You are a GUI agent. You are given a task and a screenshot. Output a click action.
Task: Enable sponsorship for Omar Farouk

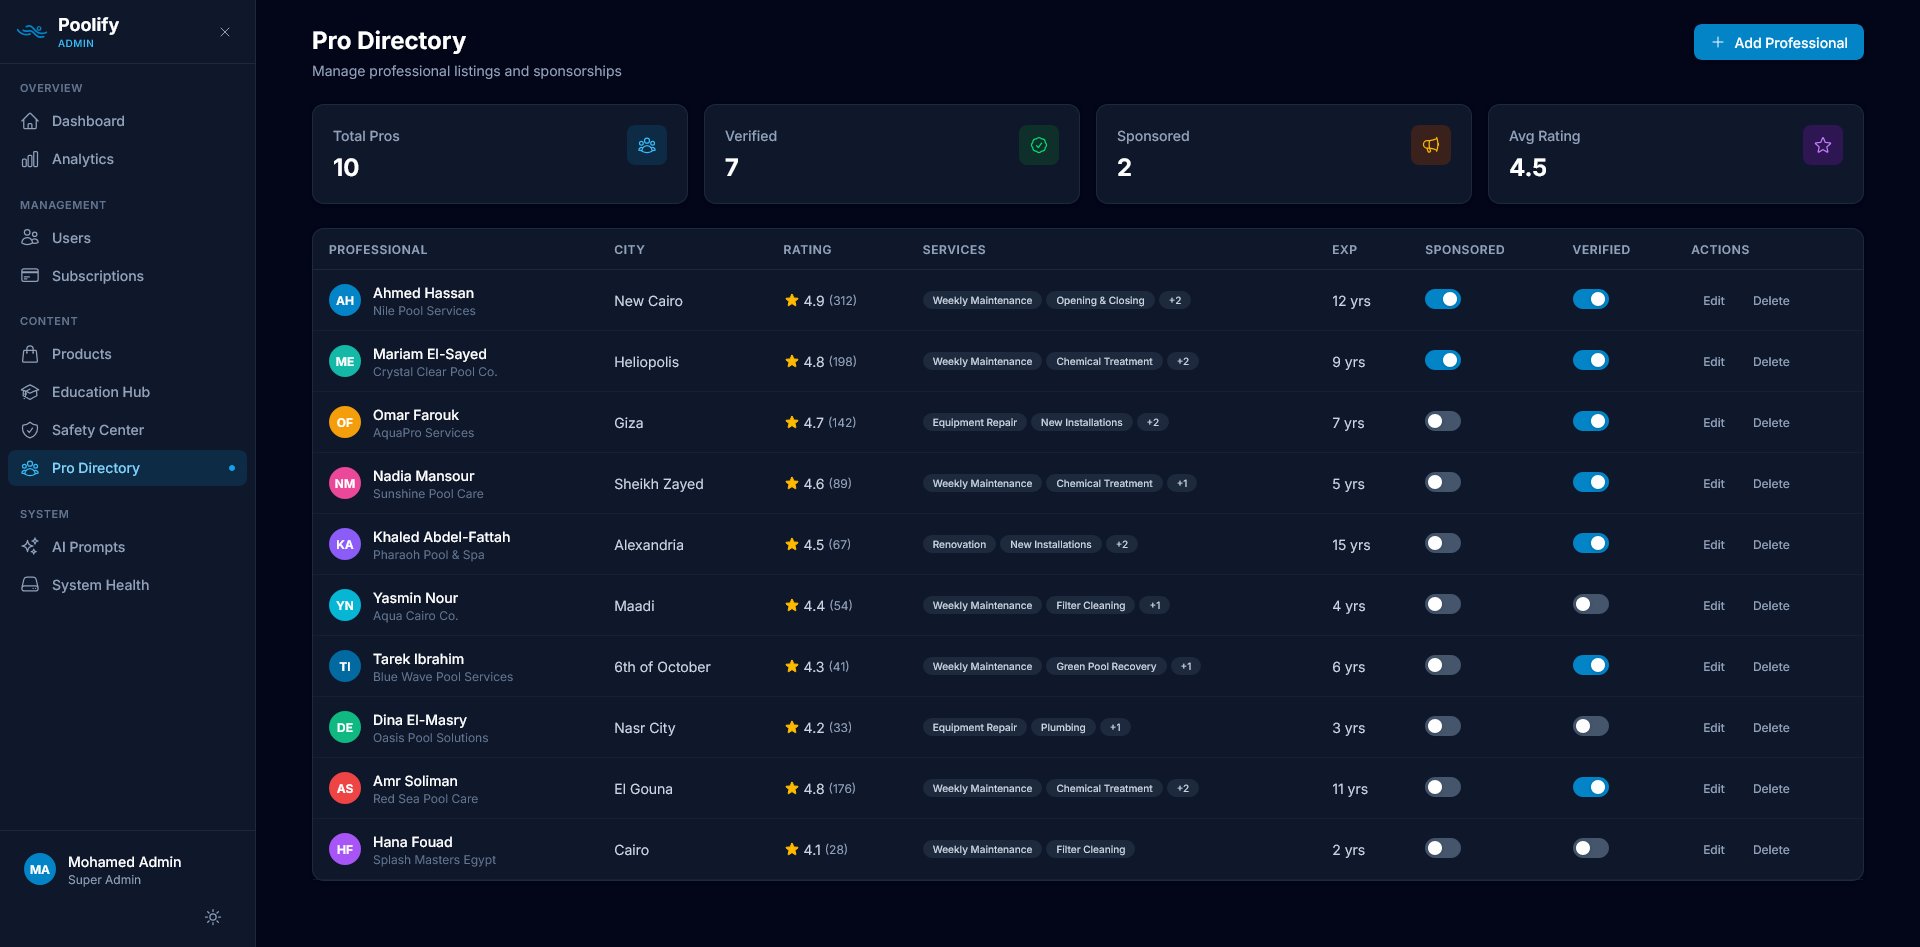(x=1443, y=421)
